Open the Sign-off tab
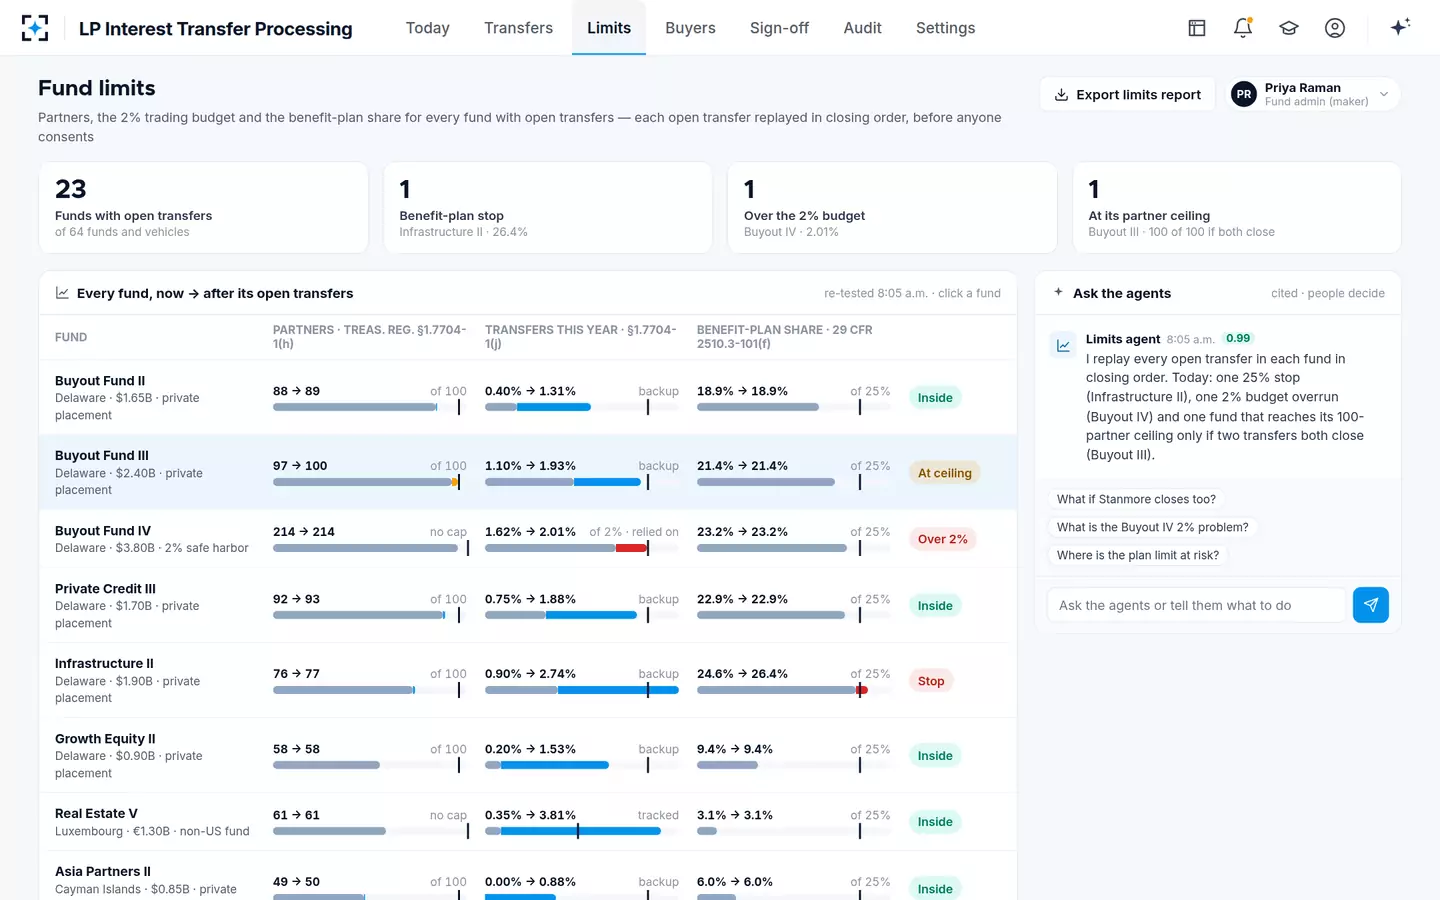 (x=779, y=28)
